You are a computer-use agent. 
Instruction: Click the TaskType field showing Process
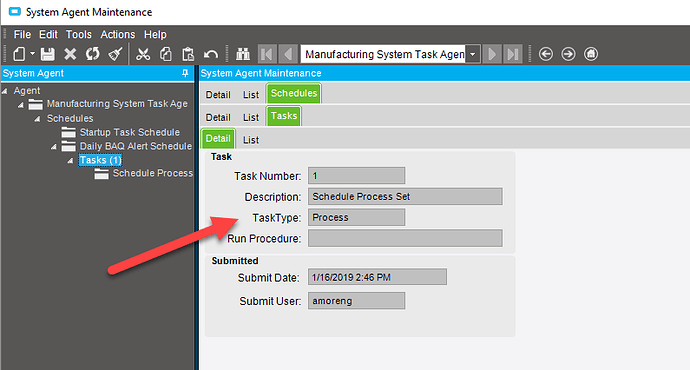click(356, 217)
